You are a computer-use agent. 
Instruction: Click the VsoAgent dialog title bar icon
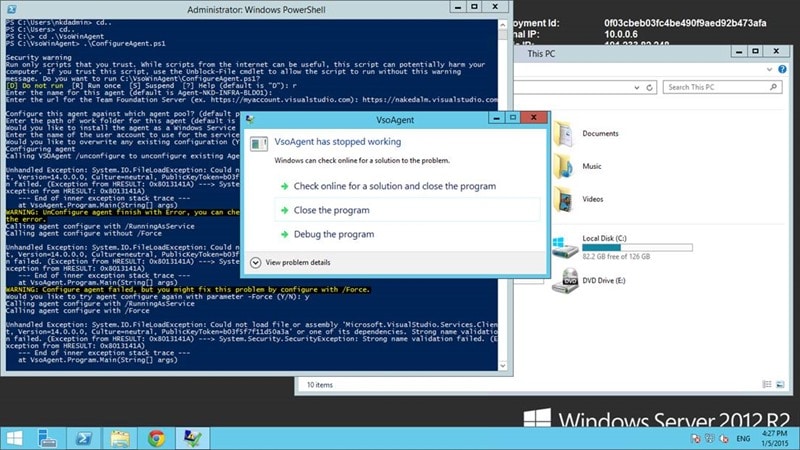[x=250, y=119]
